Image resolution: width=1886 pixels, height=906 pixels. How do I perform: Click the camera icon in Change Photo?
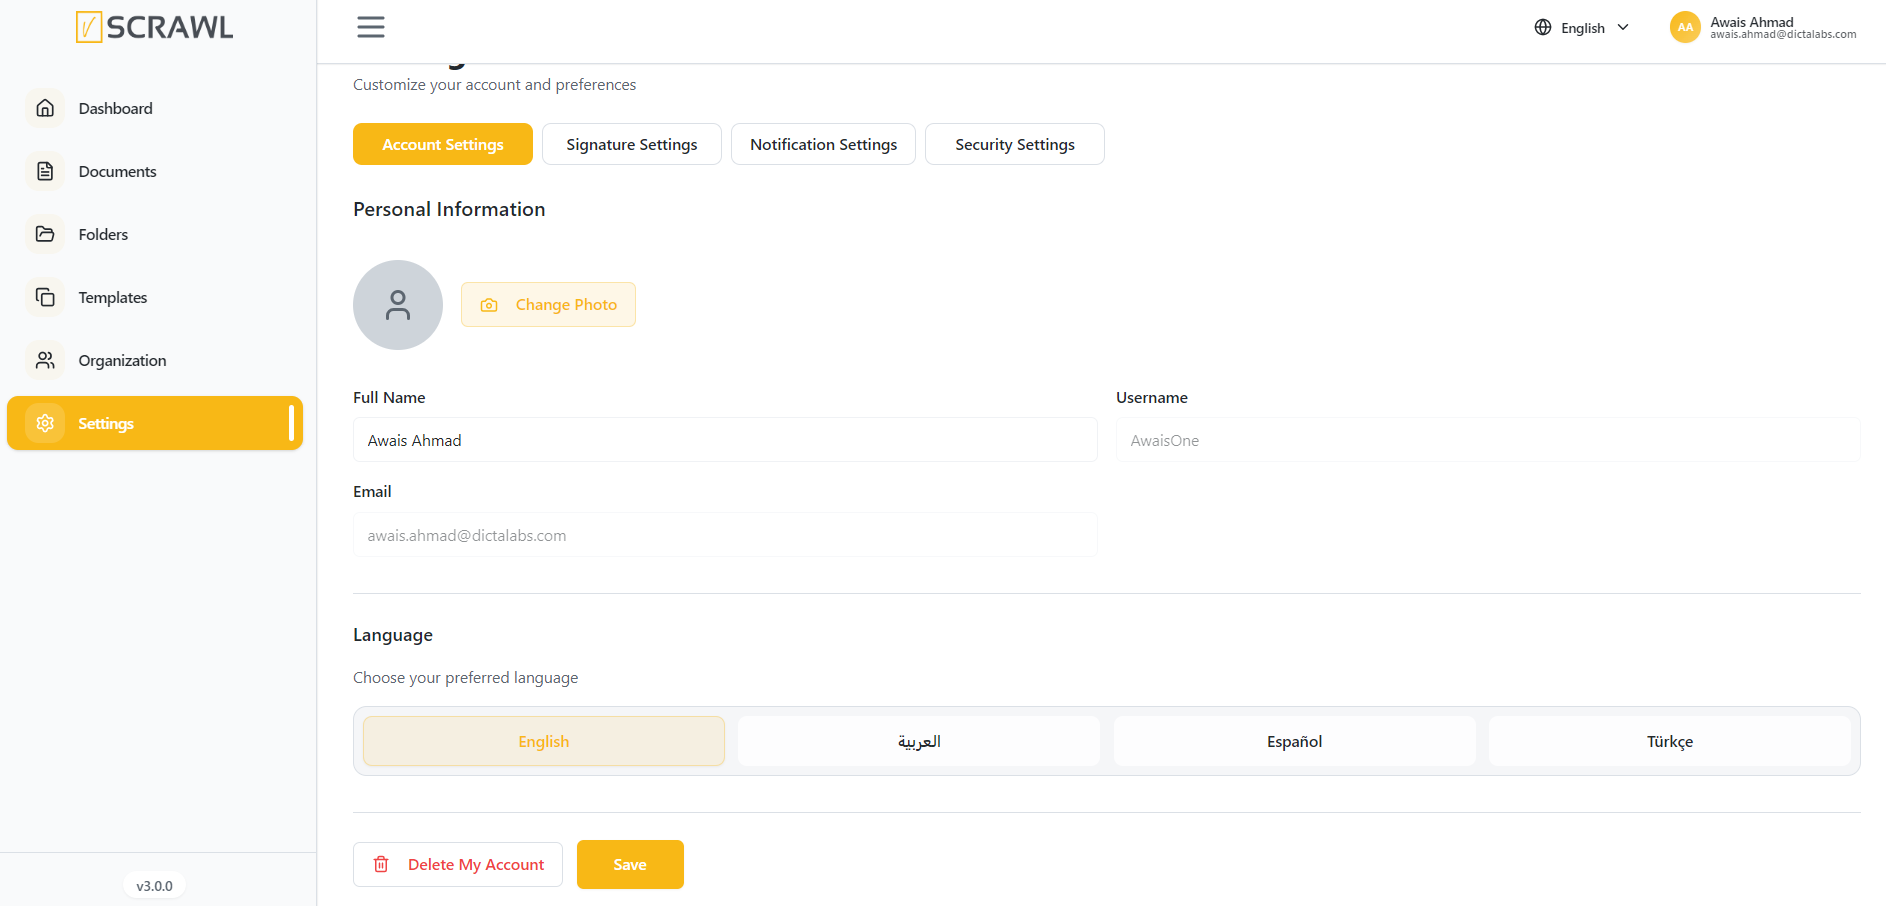(x=489, y=305)
